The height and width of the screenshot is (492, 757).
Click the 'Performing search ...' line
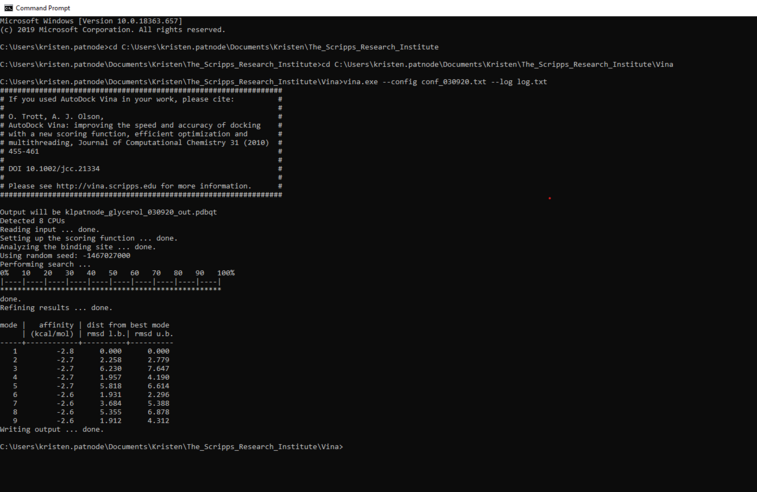coord(45,265)
